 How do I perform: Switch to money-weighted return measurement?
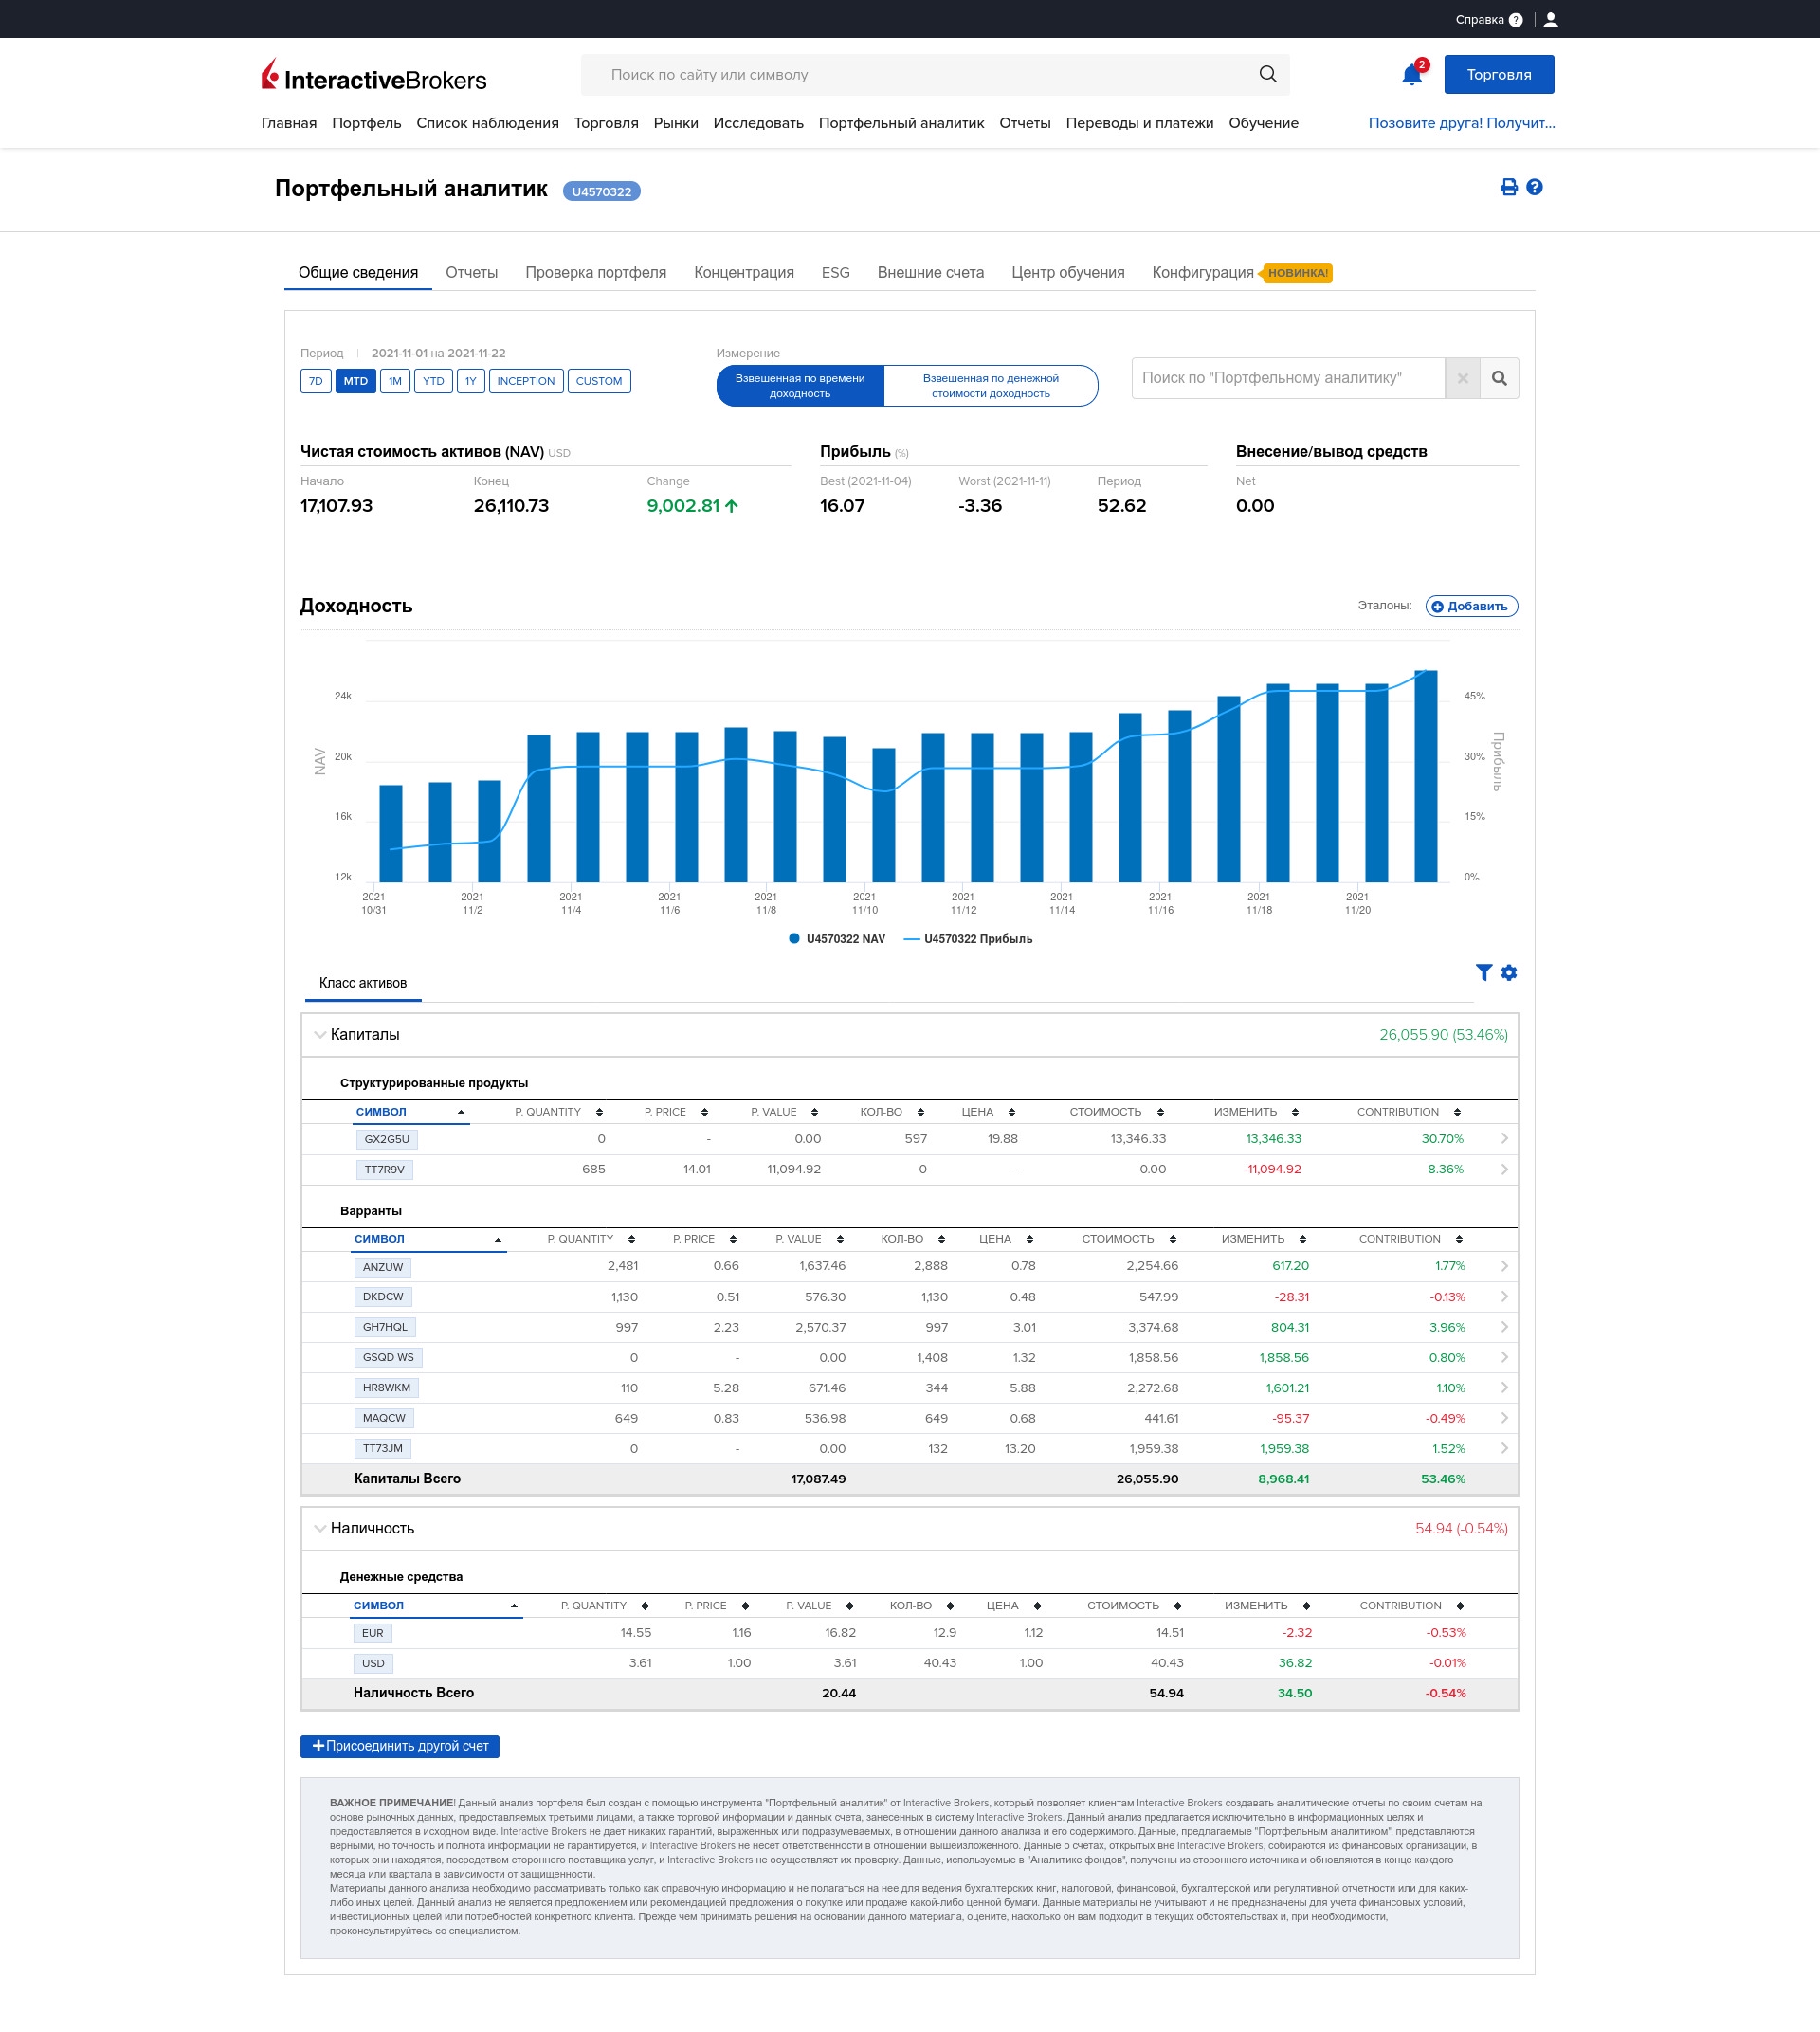pos(990,386)
